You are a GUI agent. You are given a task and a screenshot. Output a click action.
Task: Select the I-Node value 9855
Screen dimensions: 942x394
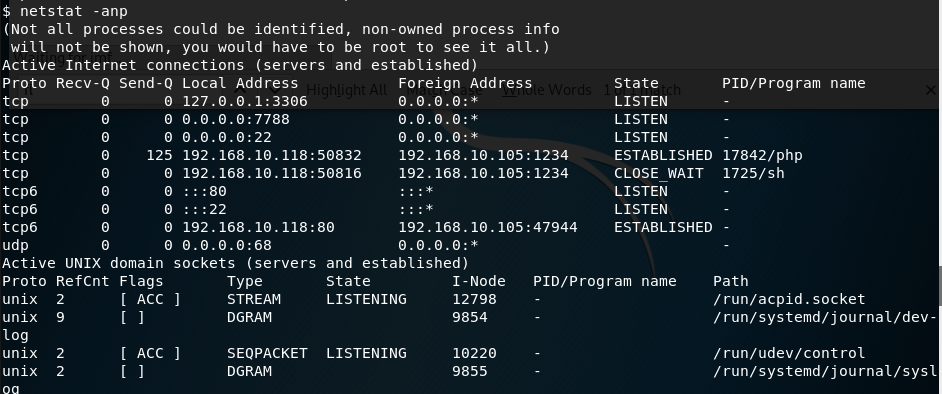[x=470, y=371]
